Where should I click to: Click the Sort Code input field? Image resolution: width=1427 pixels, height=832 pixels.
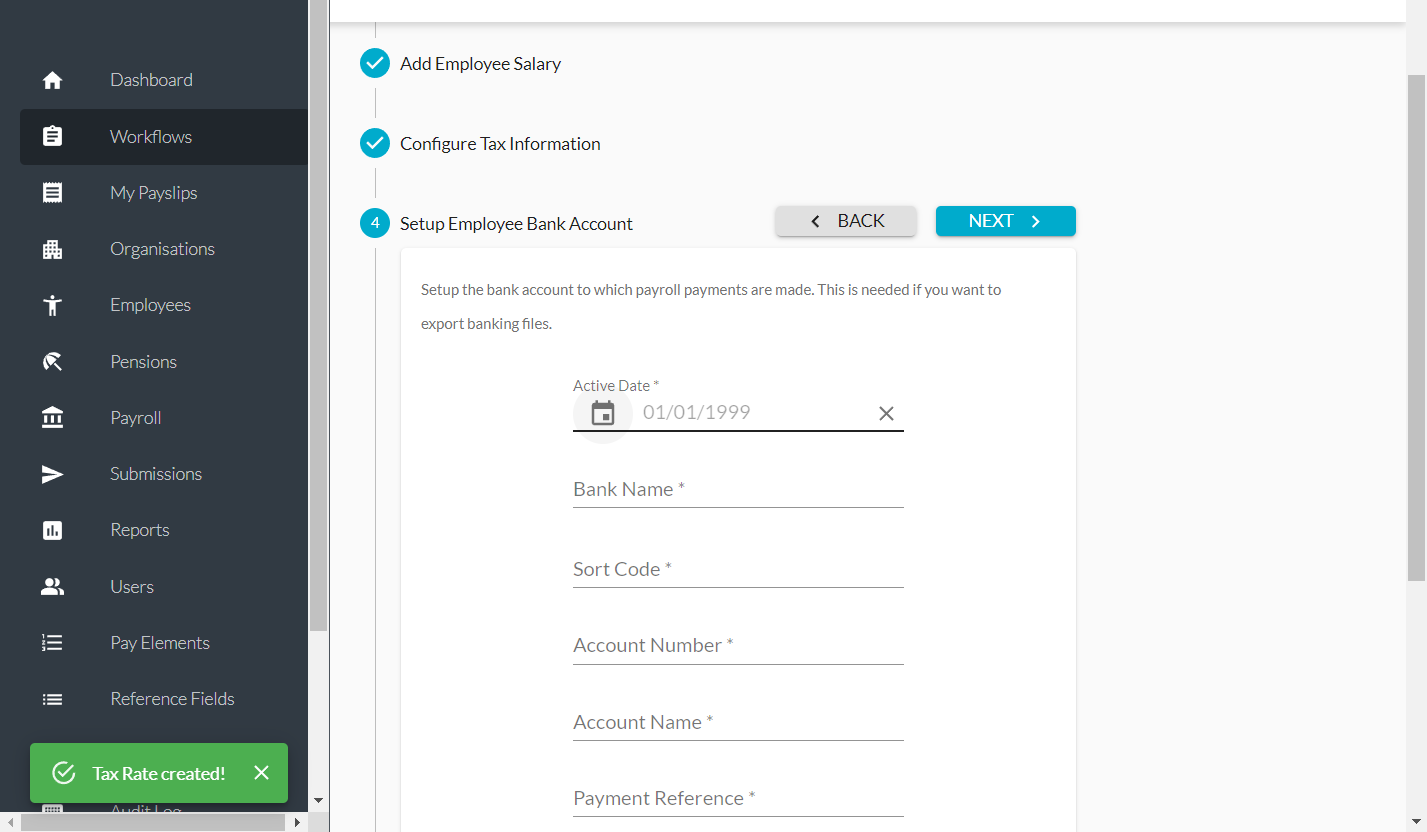click(x=738, y=569)
